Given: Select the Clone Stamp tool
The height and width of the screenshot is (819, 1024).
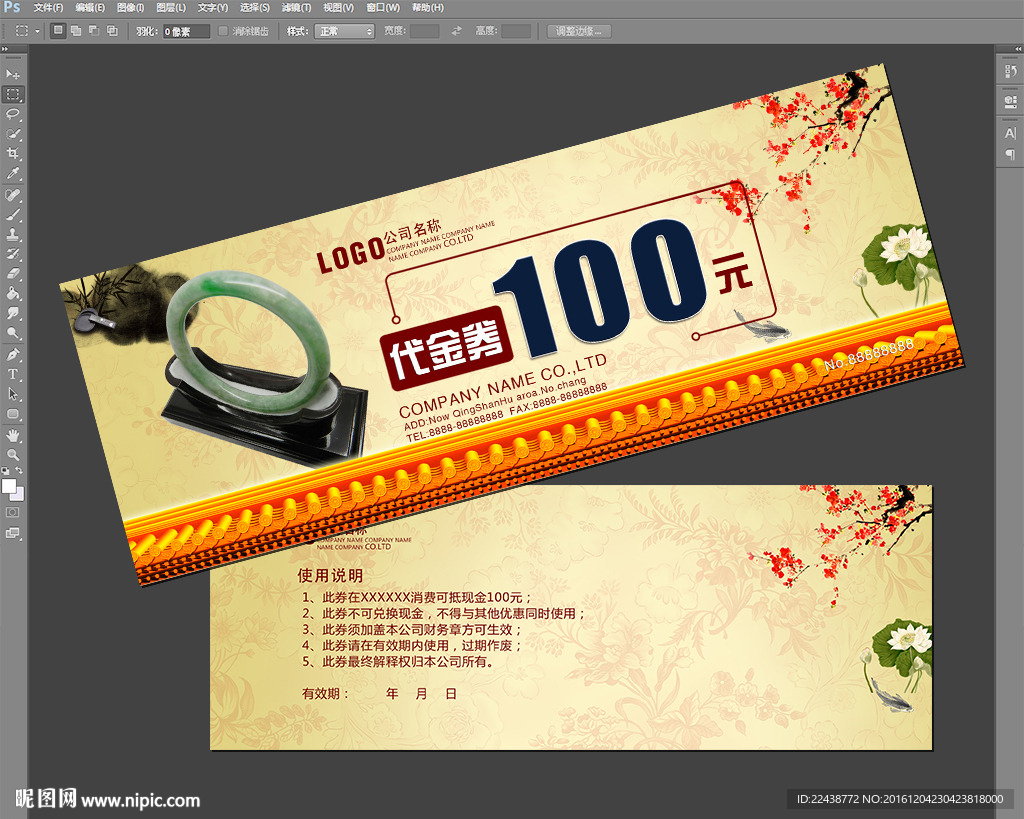Looking at the screenshot, I should [x=13, y=234].
